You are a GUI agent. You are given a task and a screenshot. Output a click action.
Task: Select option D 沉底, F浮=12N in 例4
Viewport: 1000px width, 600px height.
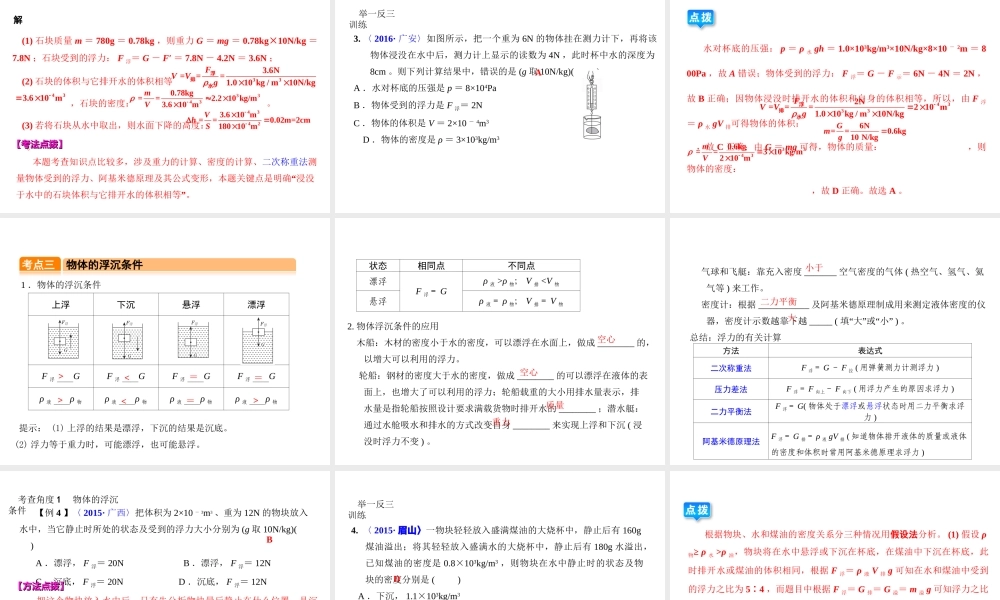pyautogui.click(x=223, y=582)
